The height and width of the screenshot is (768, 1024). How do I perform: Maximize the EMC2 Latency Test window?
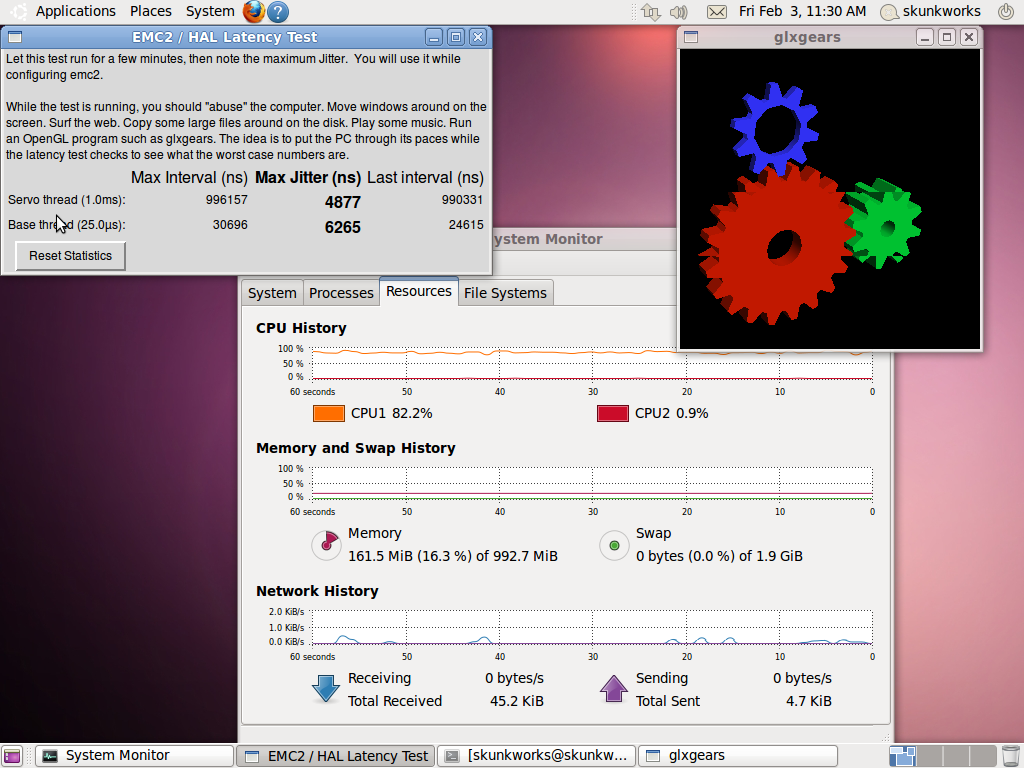click(456, 37)
